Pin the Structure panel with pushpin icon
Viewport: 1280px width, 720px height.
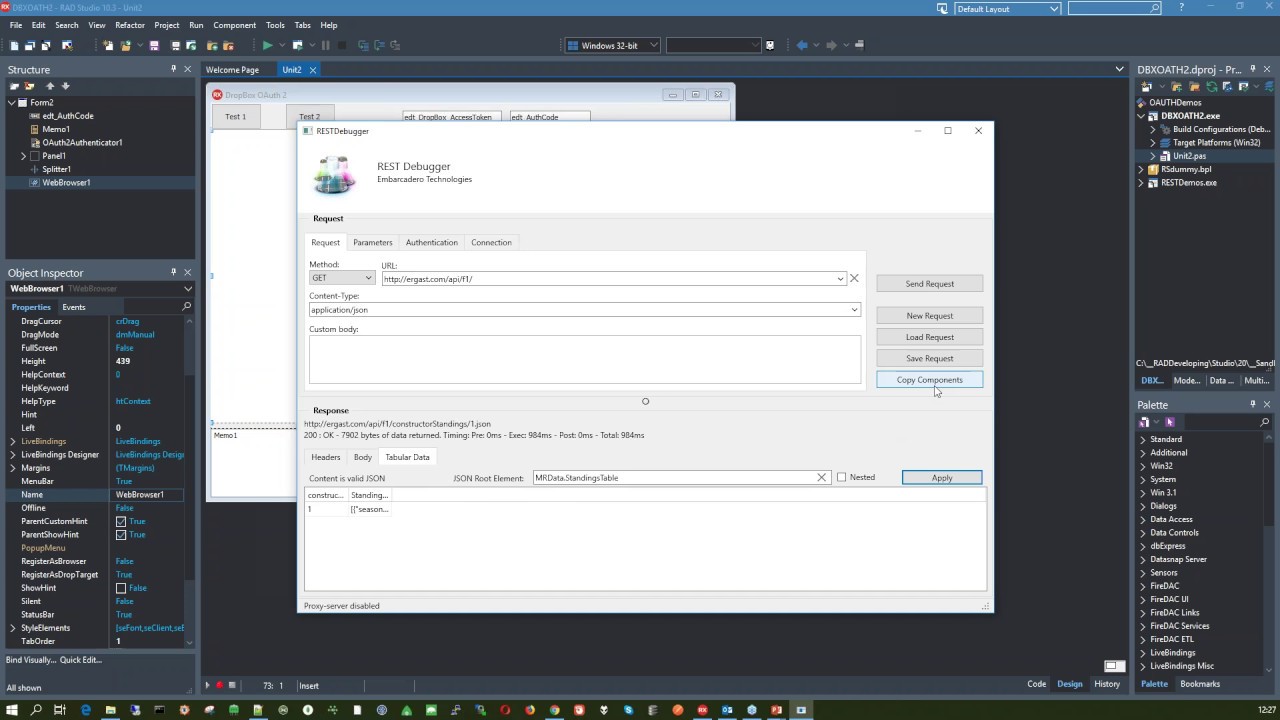pos(173,69)
